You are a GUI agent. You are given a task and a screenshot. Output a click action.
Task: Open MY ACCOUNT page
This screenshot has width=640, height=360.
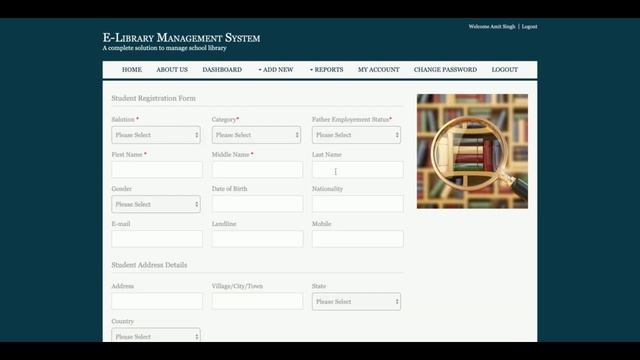coord(379,70)
